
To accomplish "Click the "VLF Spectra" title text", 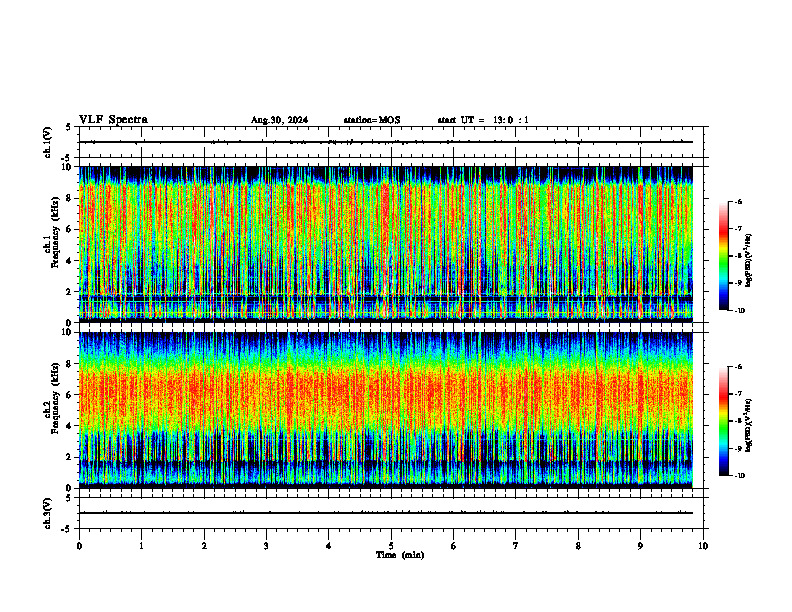I will tap(113, 120).
